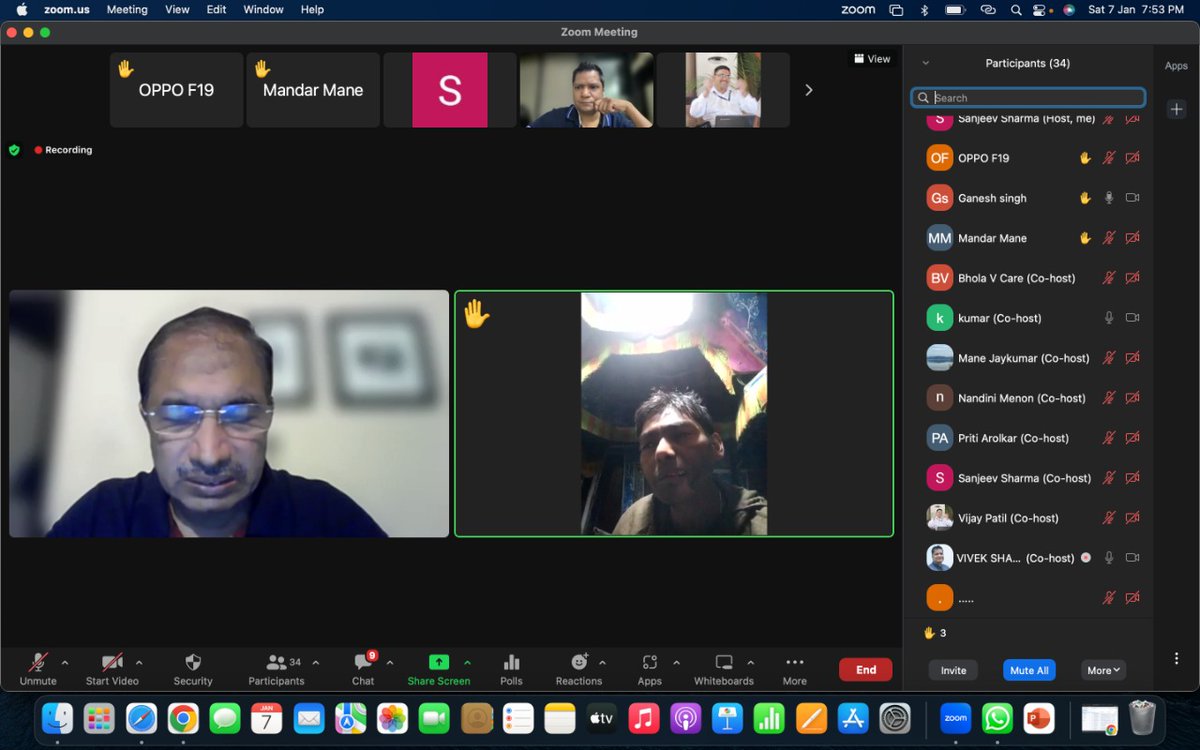This screenshot has height=750, width=1200.
Task: Open WhatsApp in the Dock
Action: click(x=997, y=718)
